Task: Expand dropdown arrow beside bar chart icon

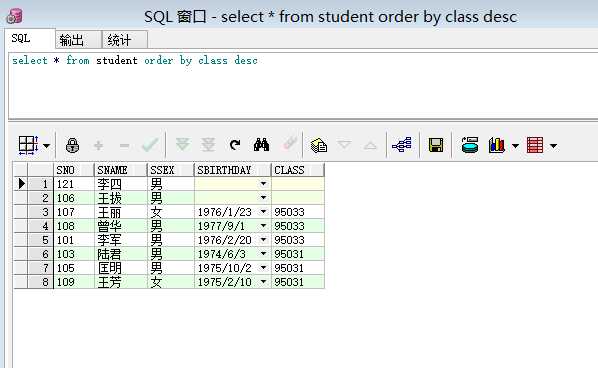Action: pos(515,146)
